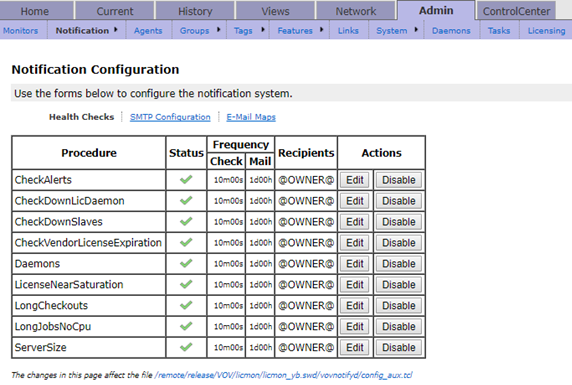Viewport: 572px width, 385px height.
Task: Open the Links submenu item
Action: coord(348,31)
